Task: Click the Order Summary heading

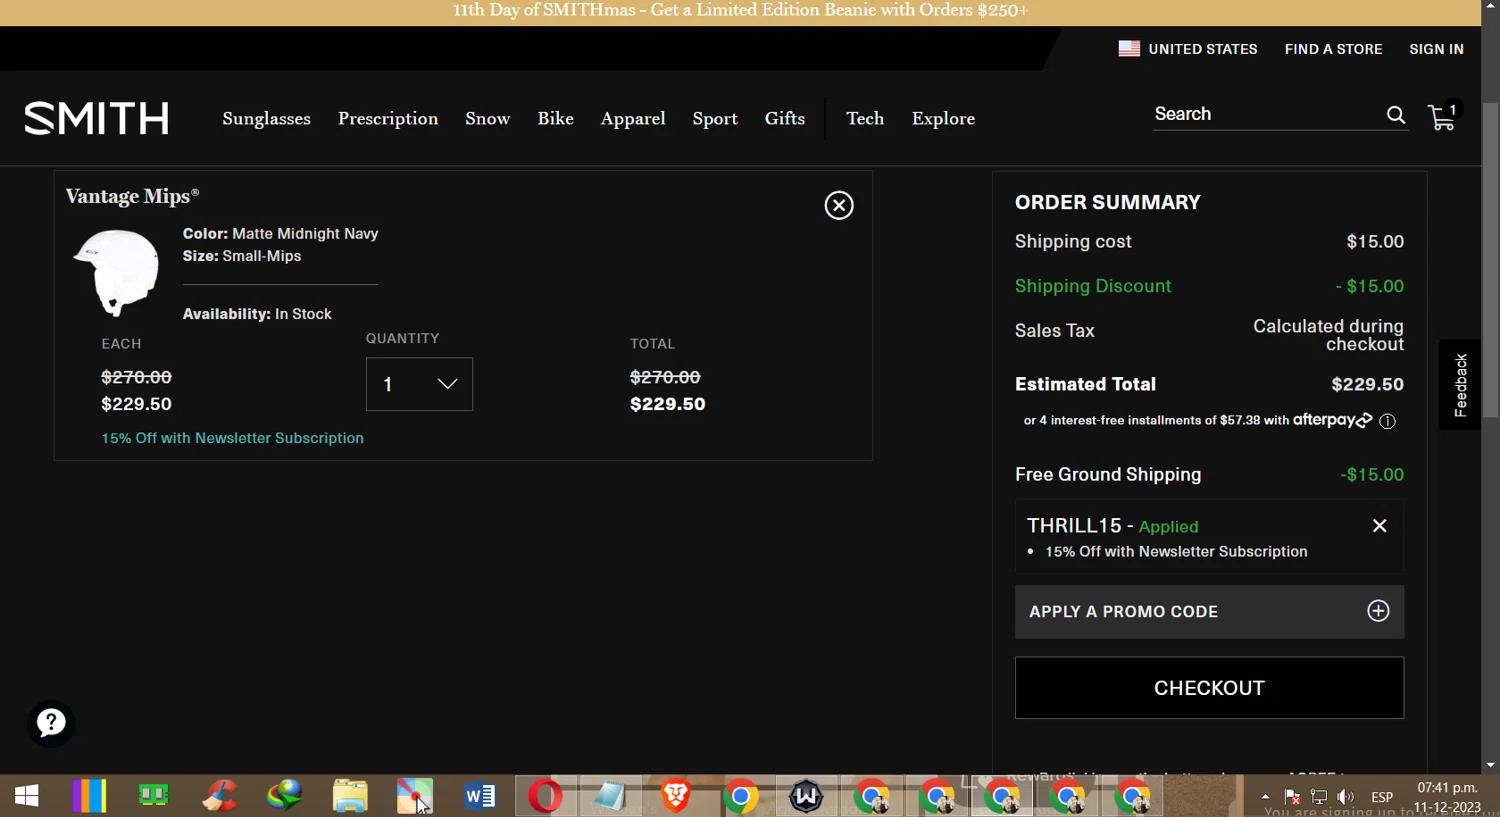Action: click(1108, 202)
